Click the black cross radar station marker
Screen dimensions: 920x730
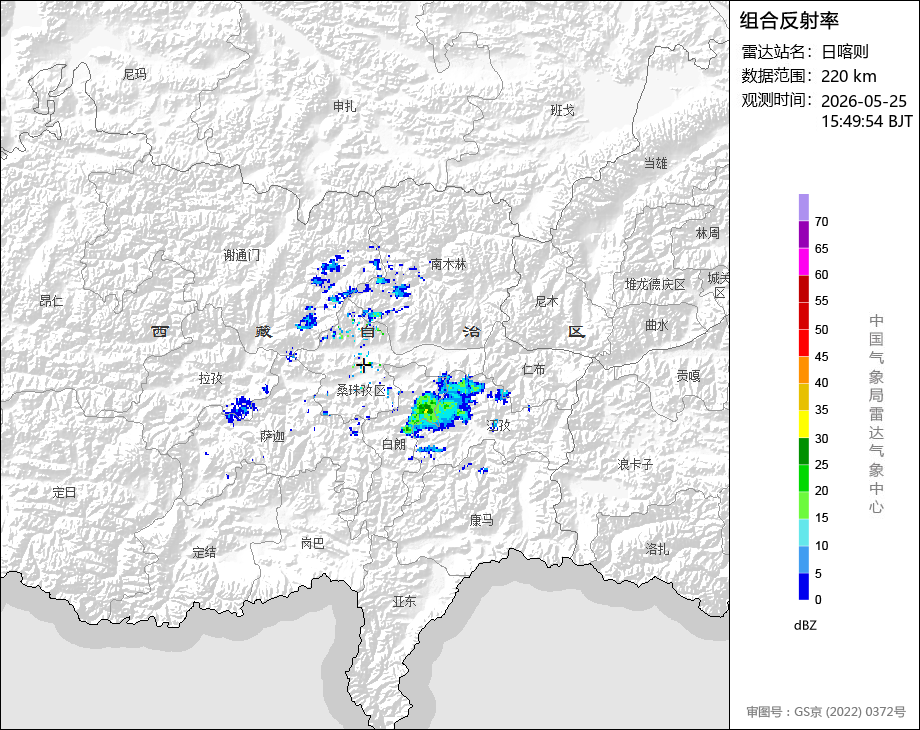point(364,366)
